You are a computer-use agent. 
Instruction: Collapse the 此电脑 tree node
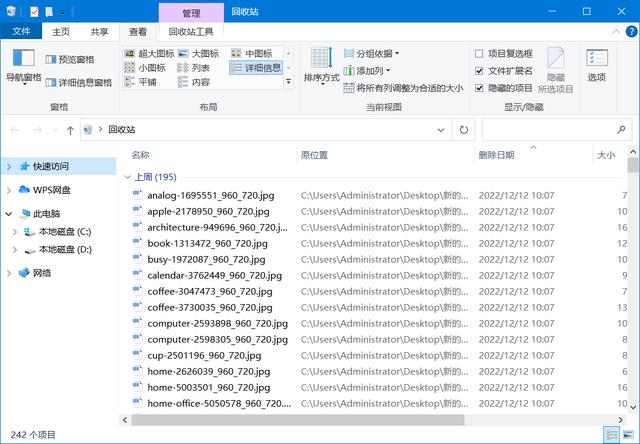tap(9, 214)
